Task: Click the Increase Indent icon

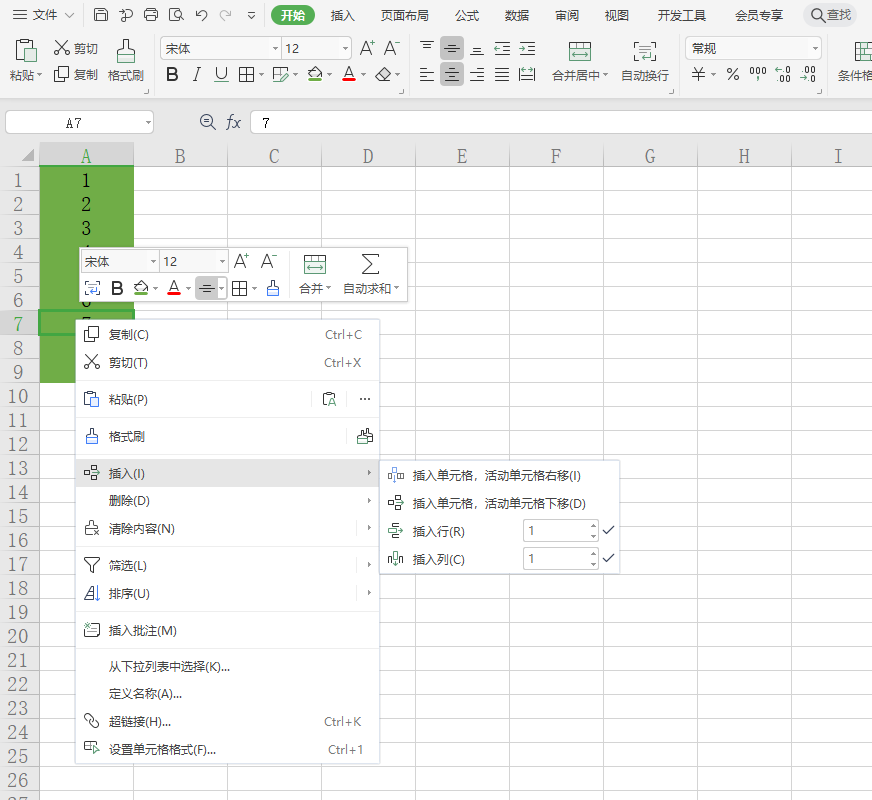Action: (x=527, y=49)
